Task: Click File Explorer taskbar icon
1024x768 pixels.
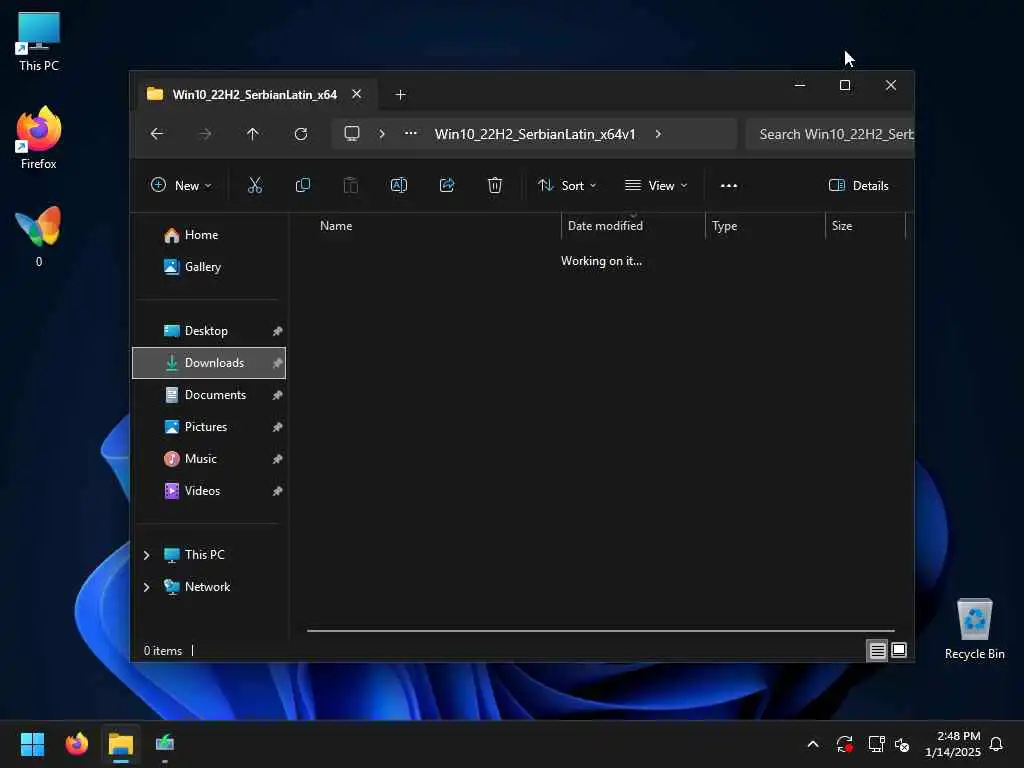Action: click(x=121, y=744)
